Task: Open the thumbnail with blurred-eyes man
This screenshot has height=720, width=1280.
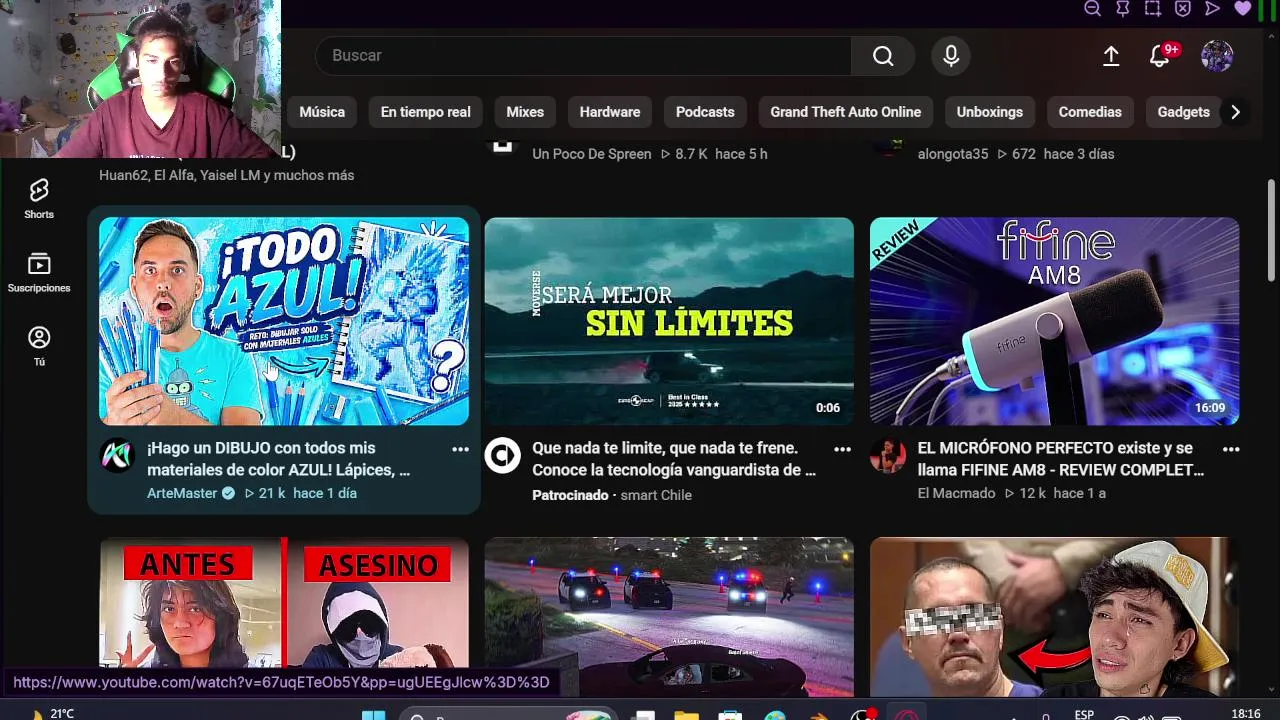Action: [1054, 617]
